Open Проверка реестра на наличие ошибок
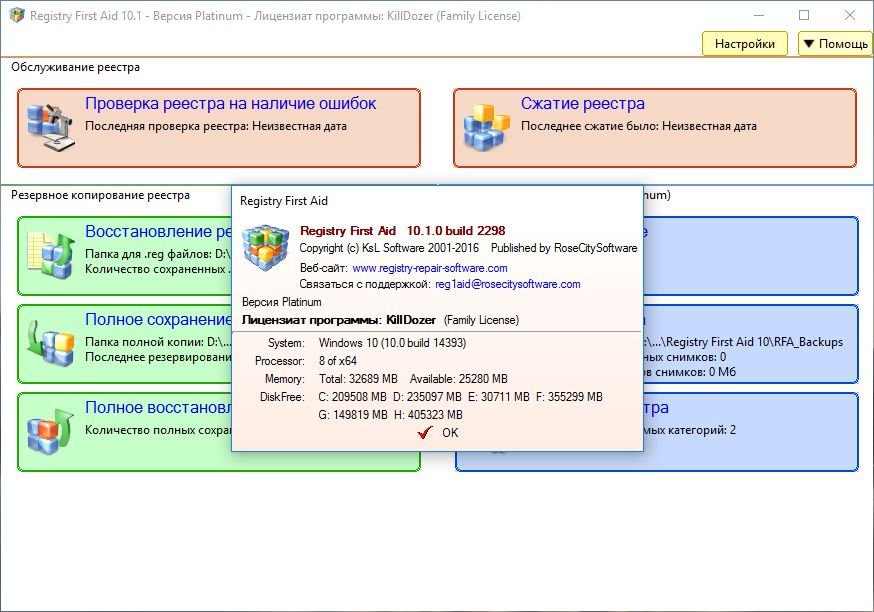Image resolution: width=874 pixels, height=612 pixels. [230, 104]
